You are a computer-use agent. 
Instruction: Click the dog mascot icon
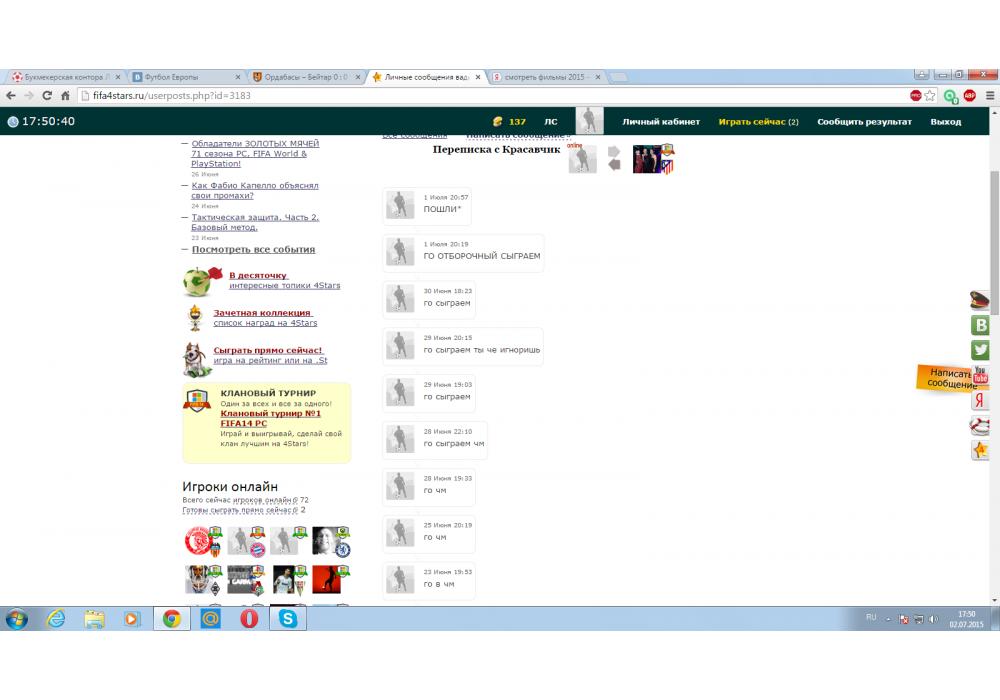pos(195,360)
